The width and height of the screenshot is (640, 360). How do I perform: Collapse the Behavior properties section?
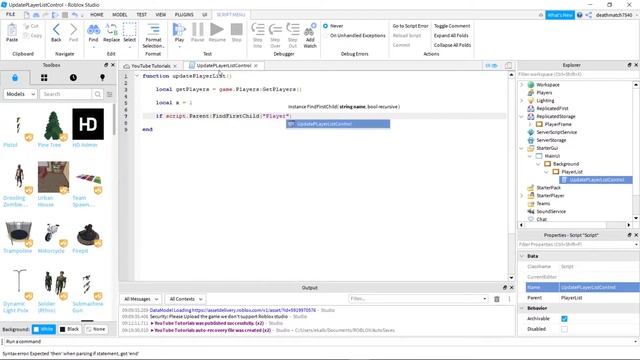tap(522, 308)
